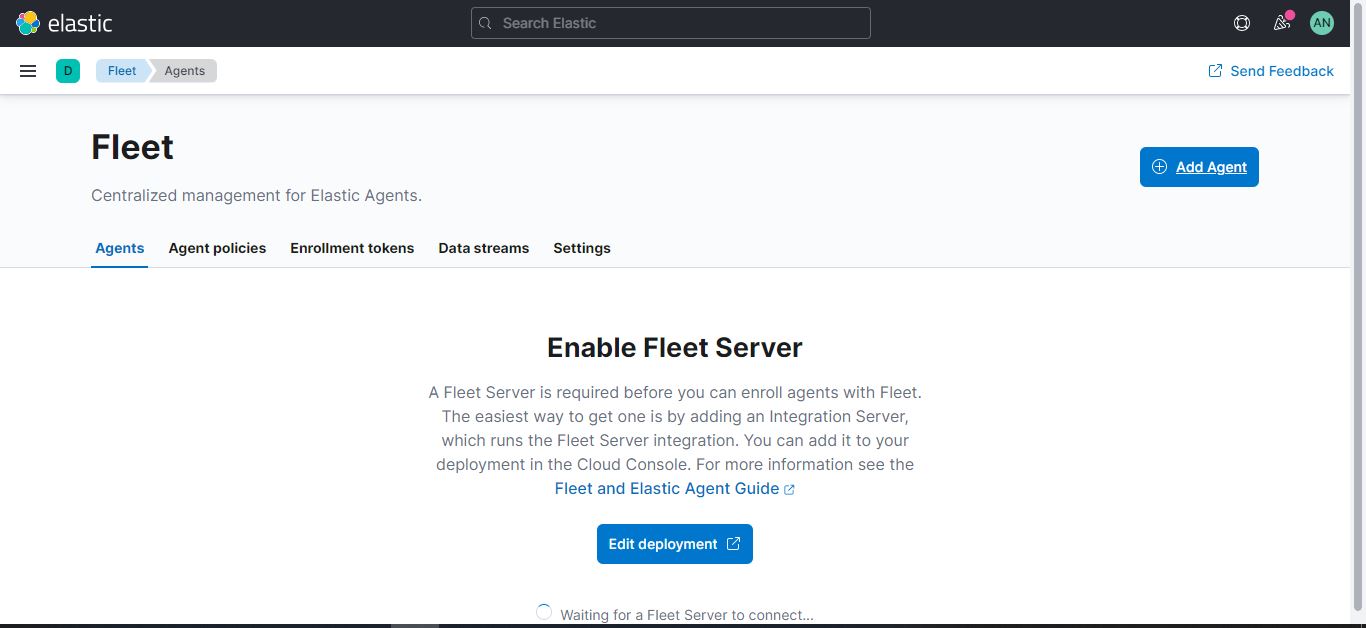Select the green D space icon
Viewport: 1366px width, 628px height.
click(x=68, y=71)
